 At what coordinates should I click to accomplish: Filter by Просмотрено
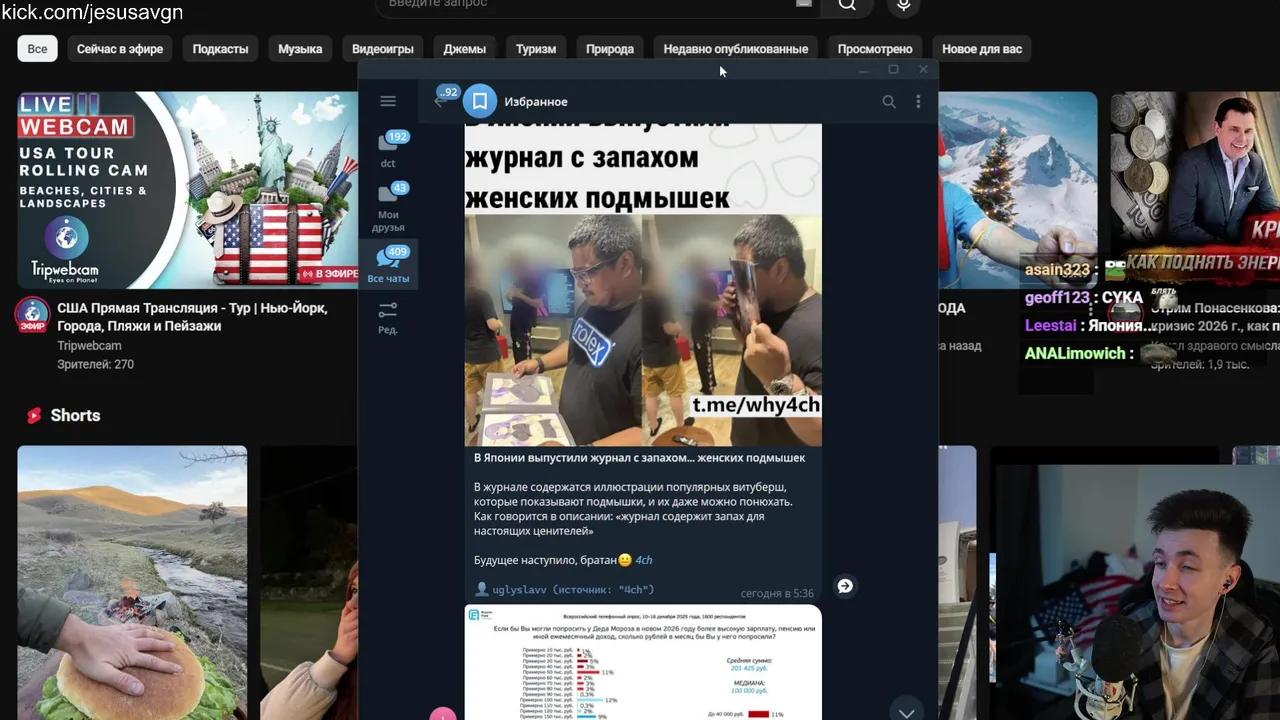coord(875,49)
